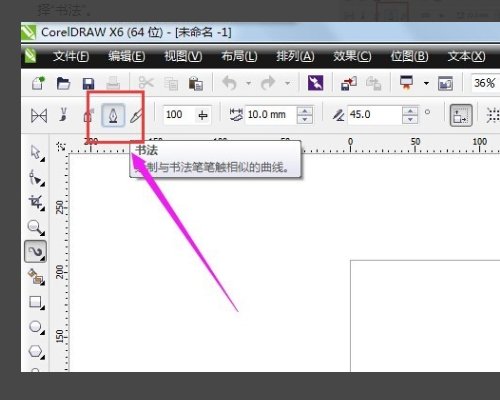Decrease calligraphic angle with down arrow
The image size is (500, 400).
[x=410, y=120]
